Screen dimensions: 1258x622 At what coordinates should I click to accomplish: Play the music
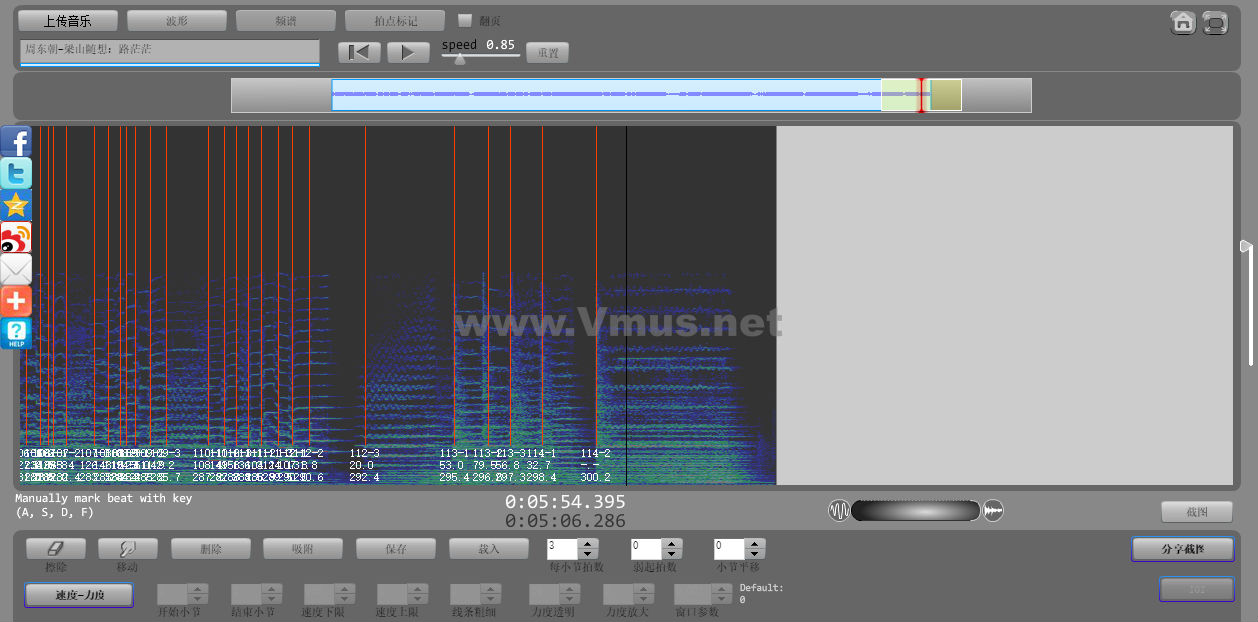(x=408, y=52)
